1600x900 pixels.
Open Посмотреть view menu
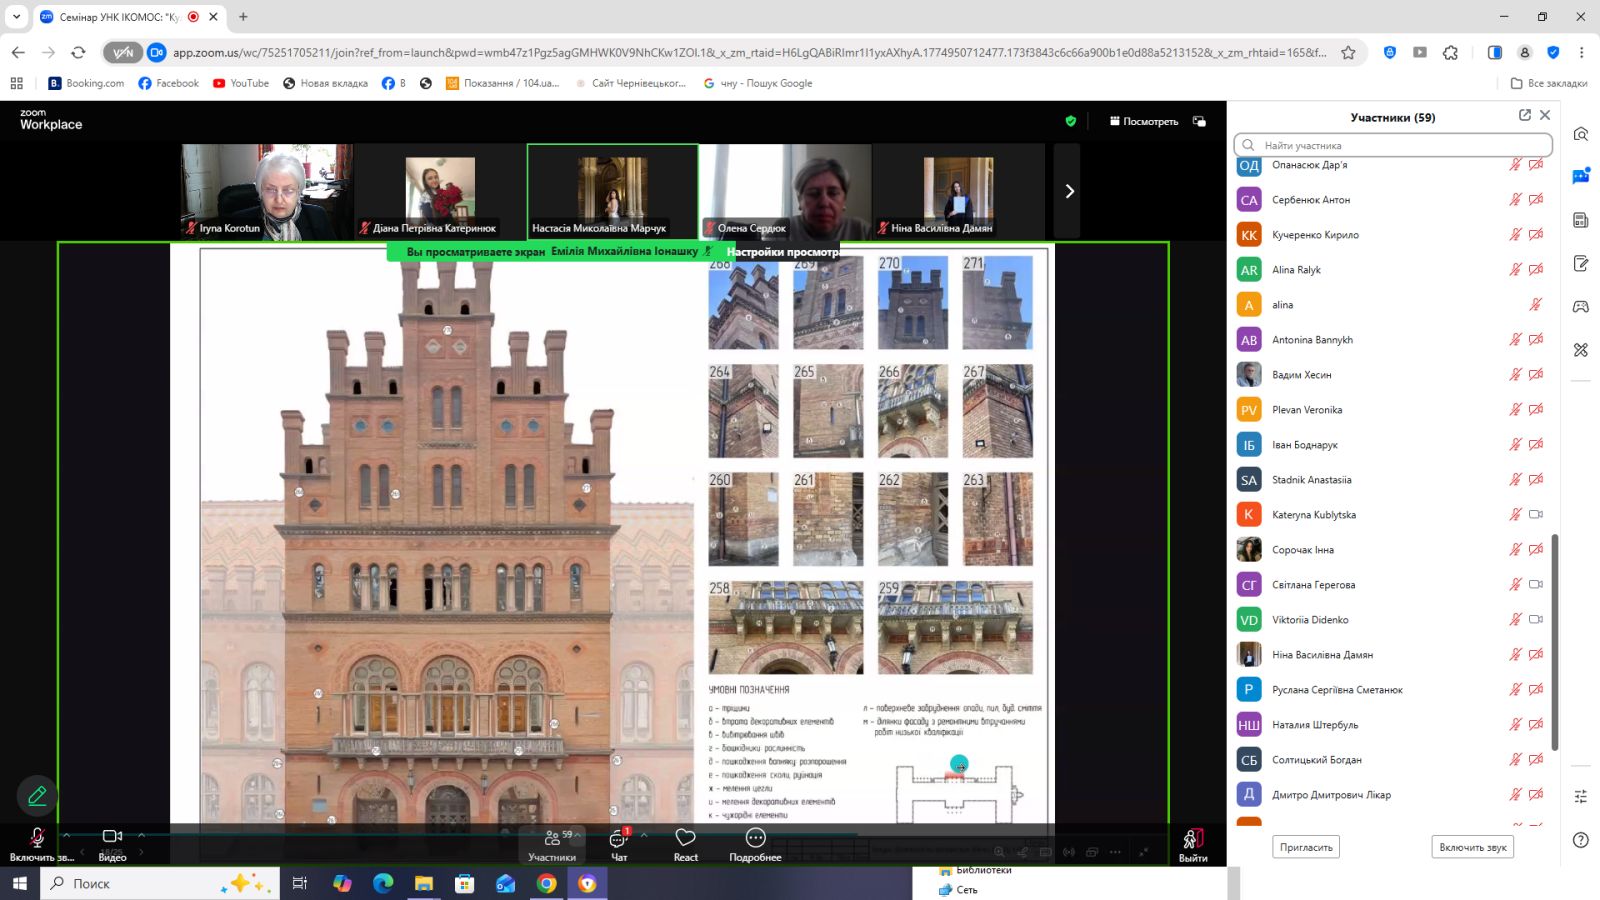tap(1143, 121)
